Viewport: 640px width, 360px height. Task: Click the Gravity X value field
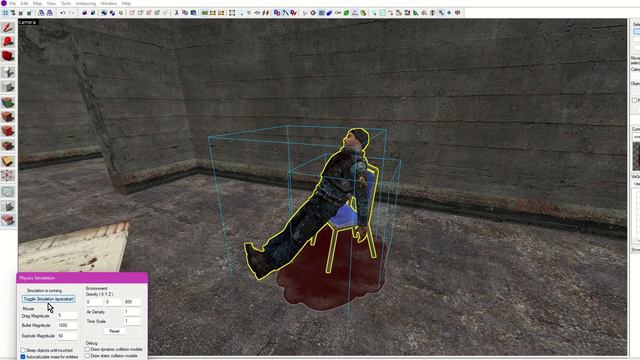coord(95,302)
